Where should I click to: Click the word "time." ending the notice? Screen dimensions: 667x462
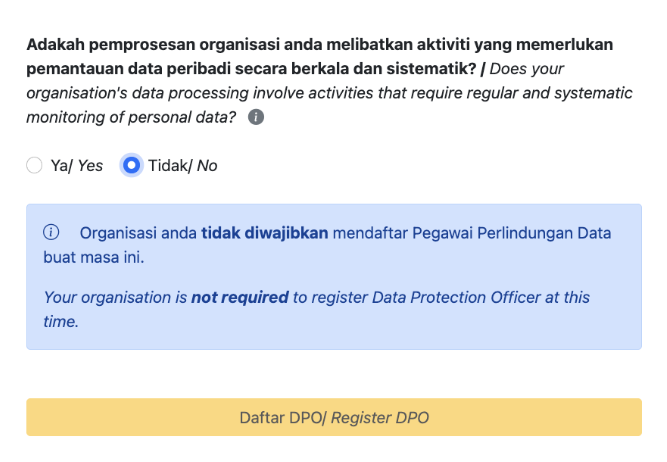61,321
